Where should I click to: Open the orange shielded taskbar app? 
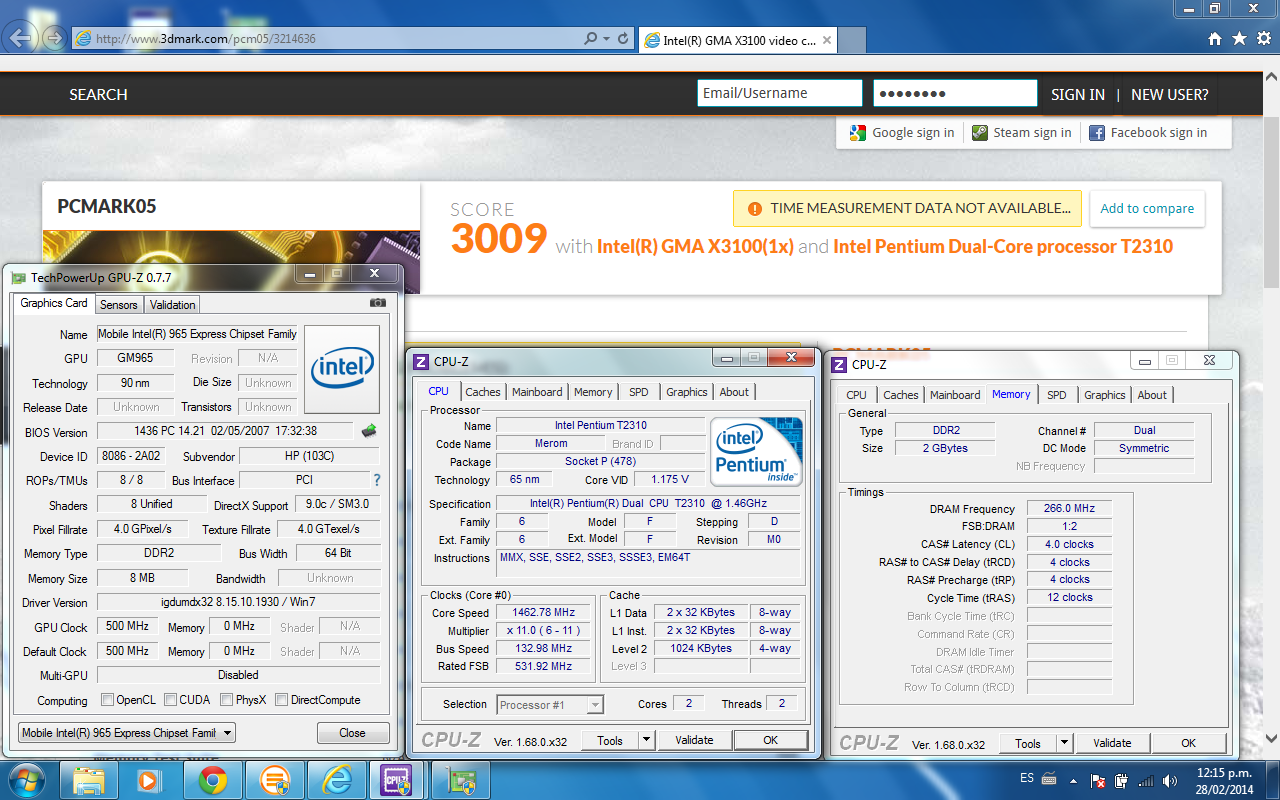click(x=273, y=779)
